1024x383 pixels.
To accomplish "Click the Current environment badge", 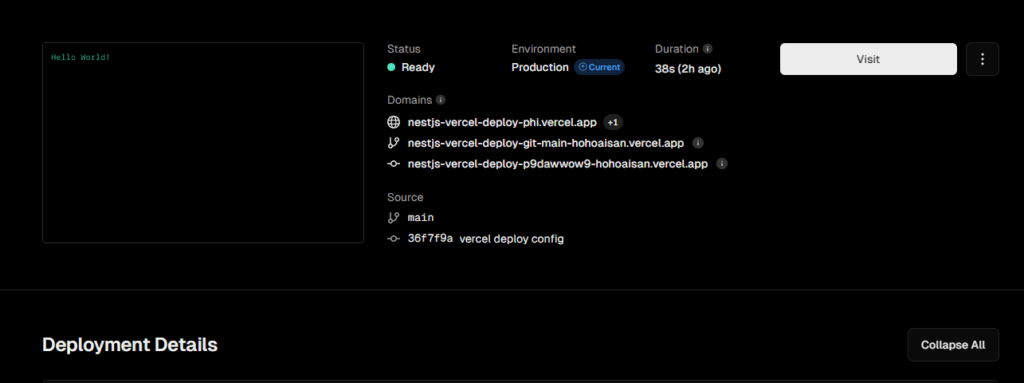I will click(x=599, y=67).
